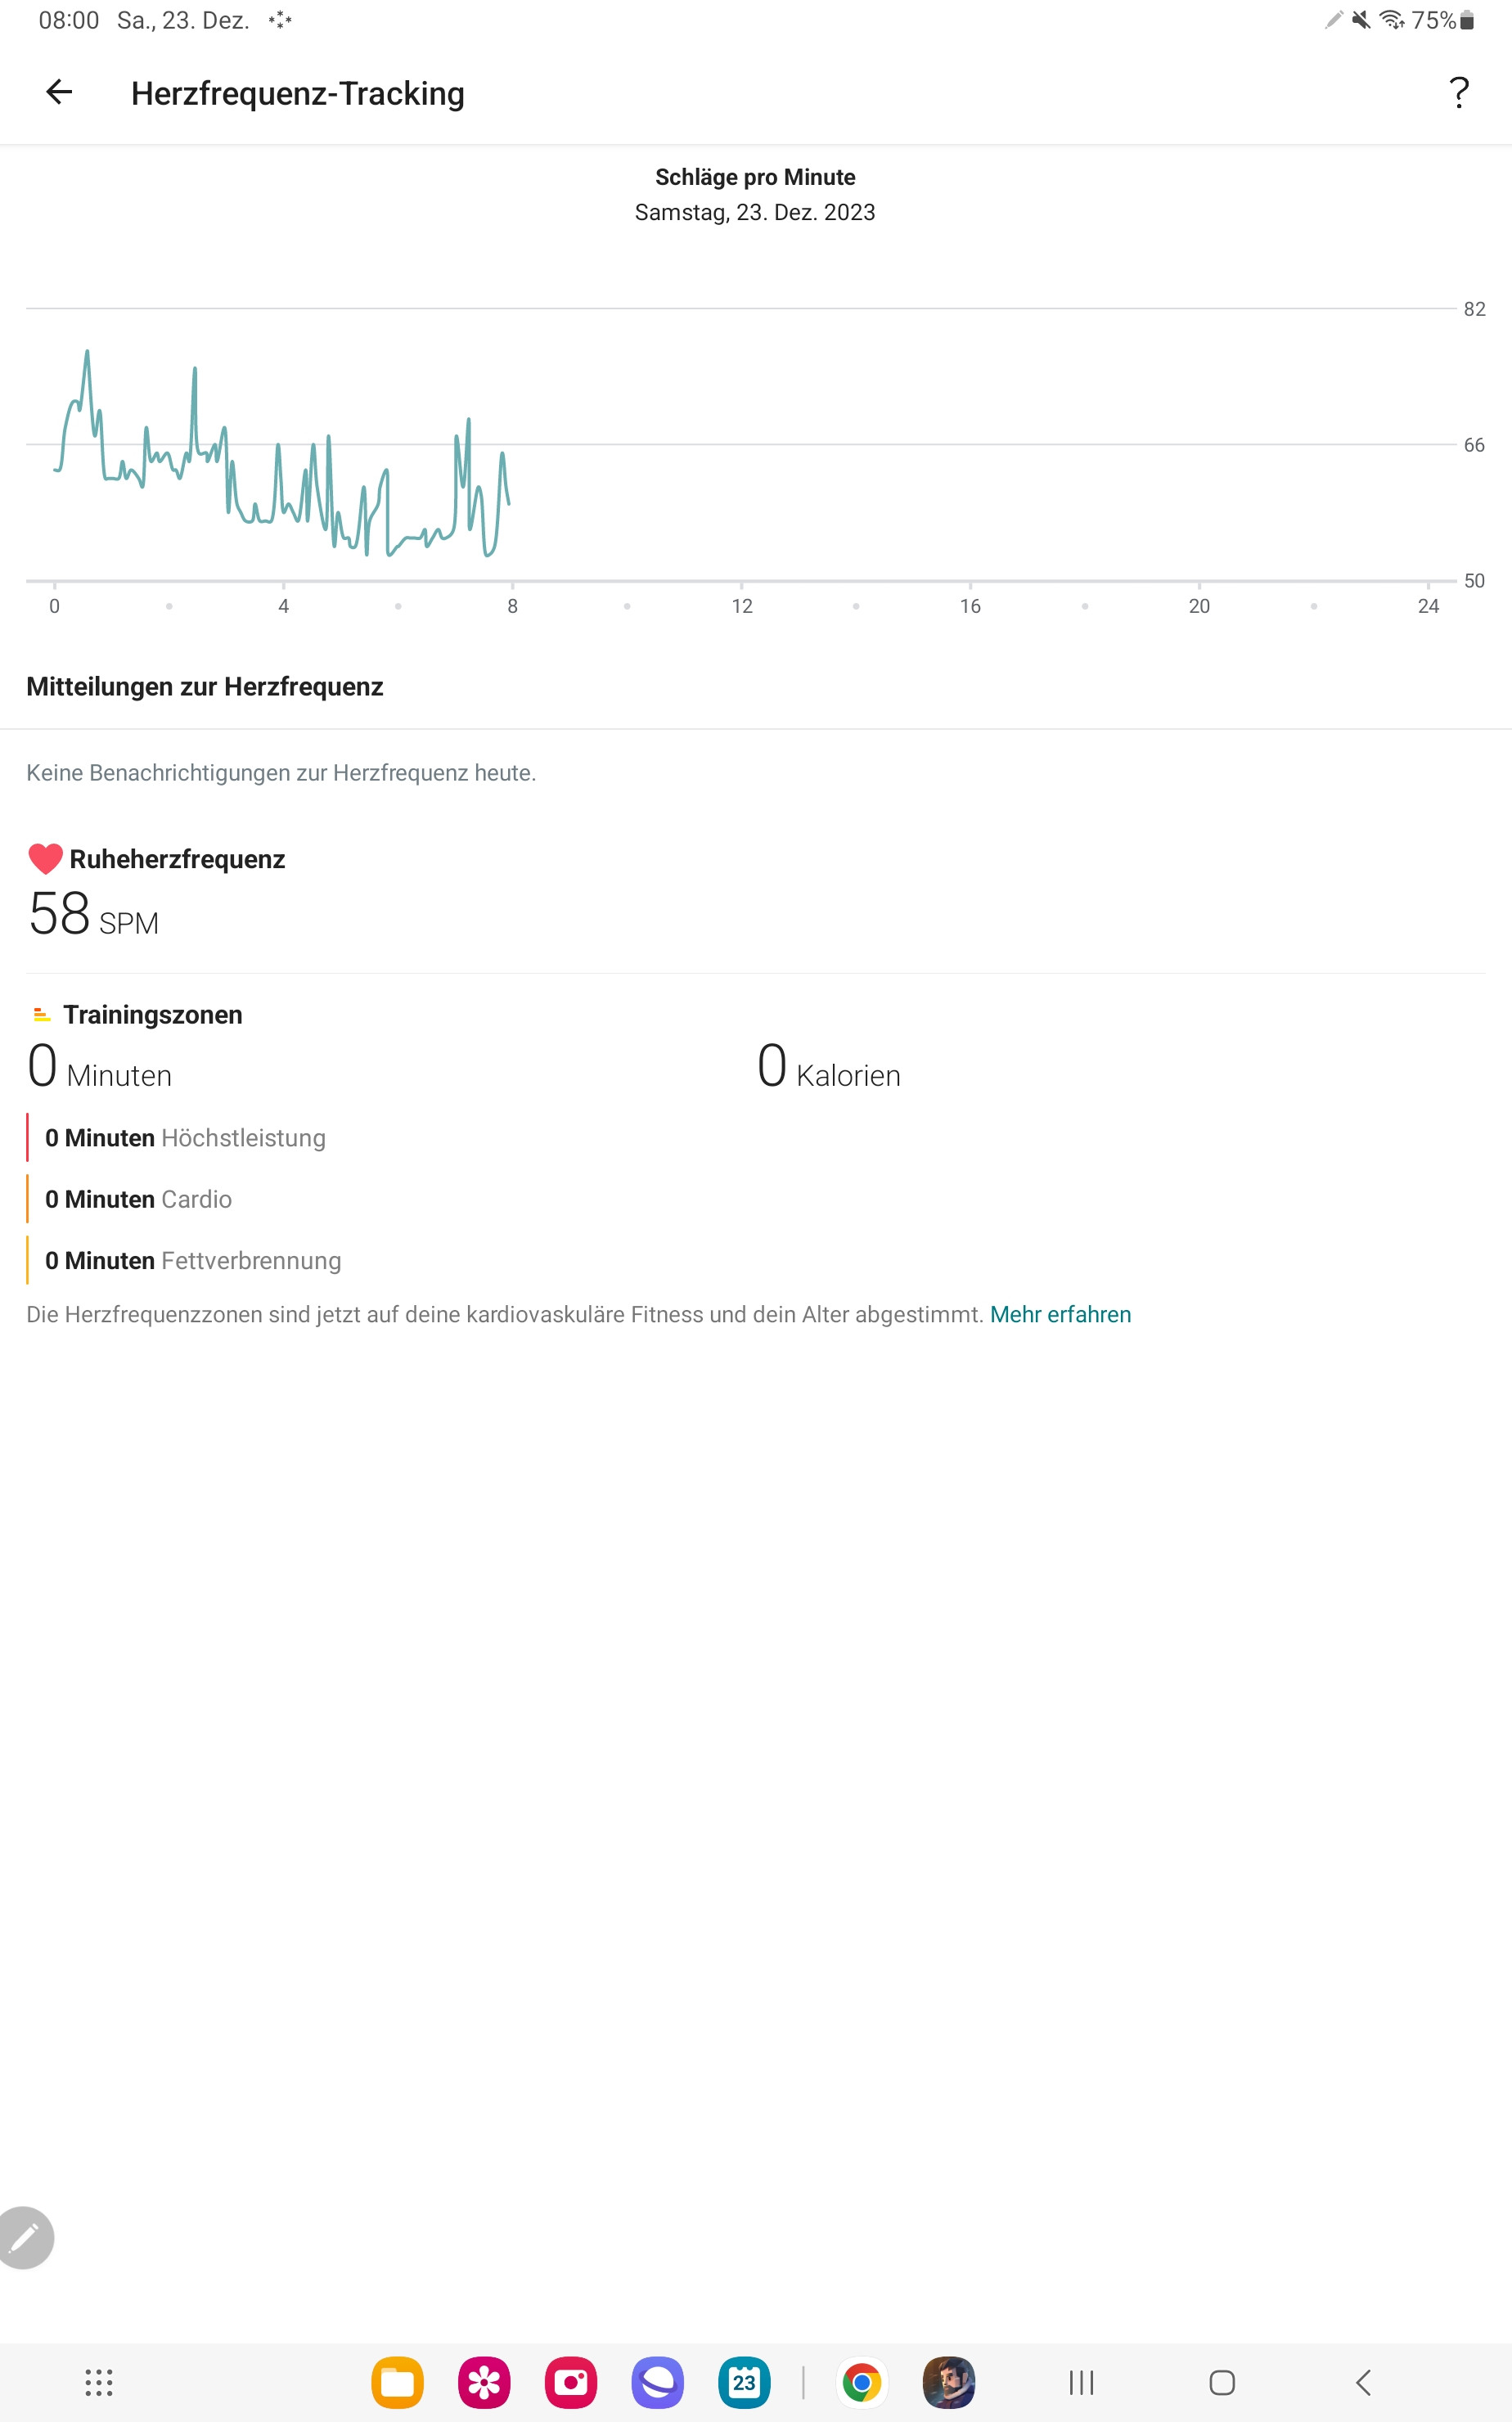This screenshot has height=2422, width=1512.
Task: Tap the red heart Ruheherzfrequenz icon
Action: pos(45,859)
